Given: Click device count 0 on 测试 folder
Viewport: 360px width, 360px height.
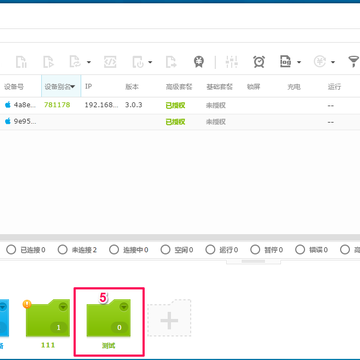Looking at the screenshot, I should [x=119, y=328].
